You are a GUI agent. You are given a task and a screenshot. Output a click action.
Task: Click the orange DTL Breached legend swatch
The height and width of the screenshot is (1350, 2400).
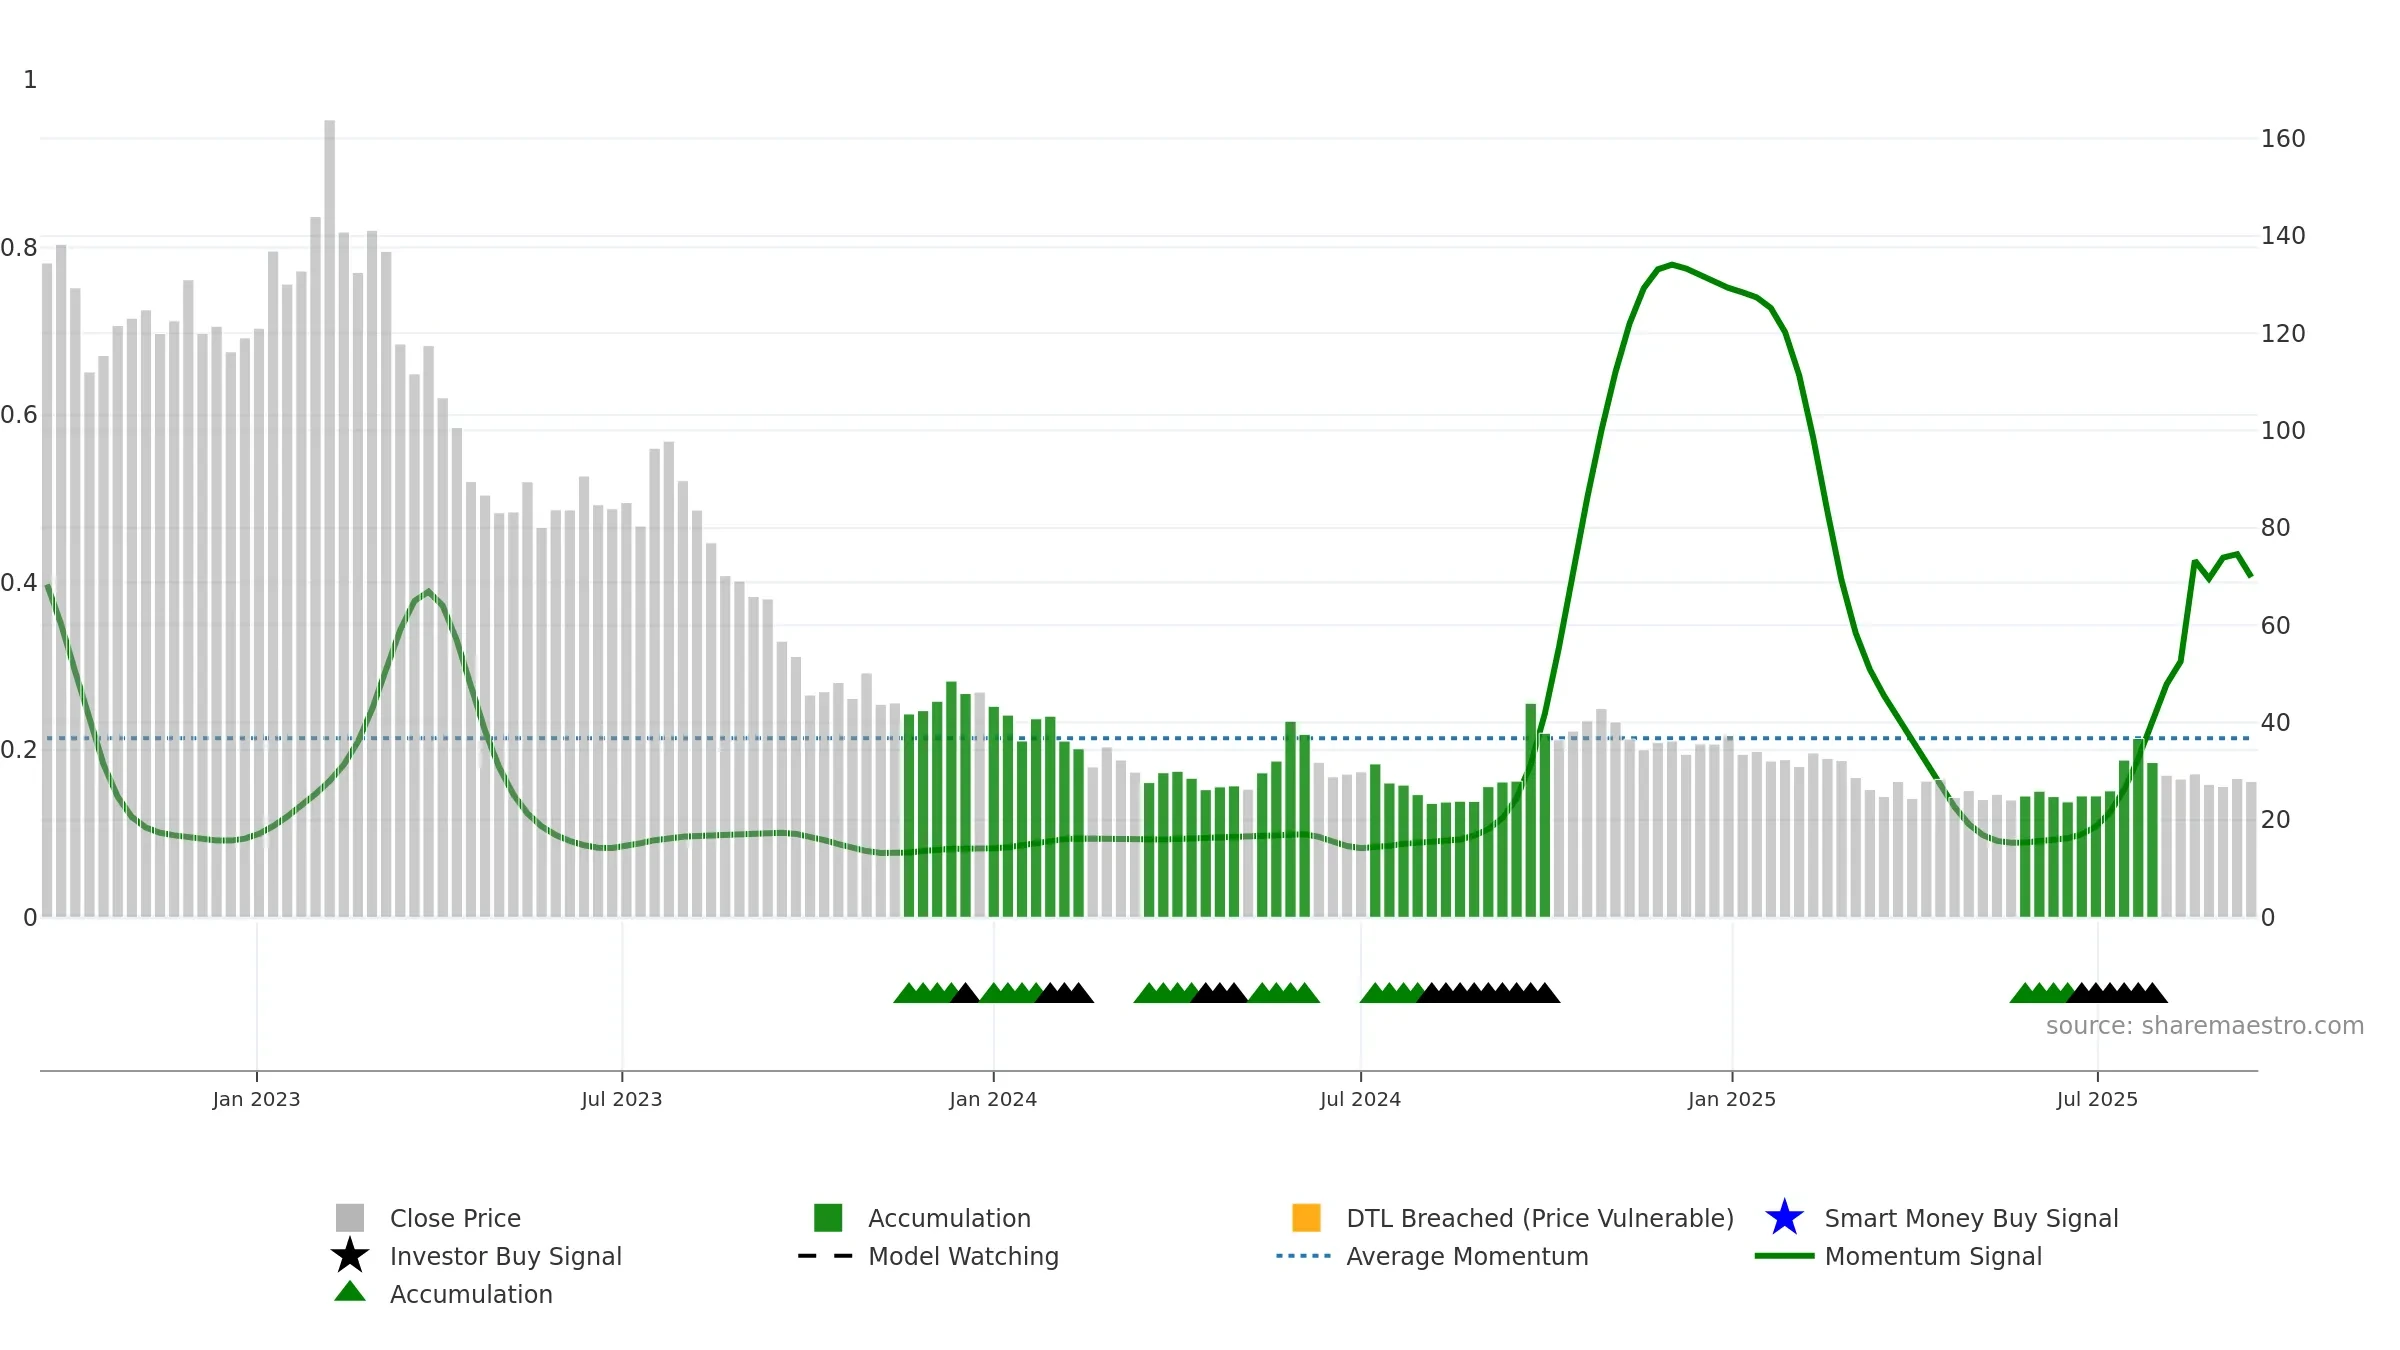pyautogui.click(x=1306, y=1218)
